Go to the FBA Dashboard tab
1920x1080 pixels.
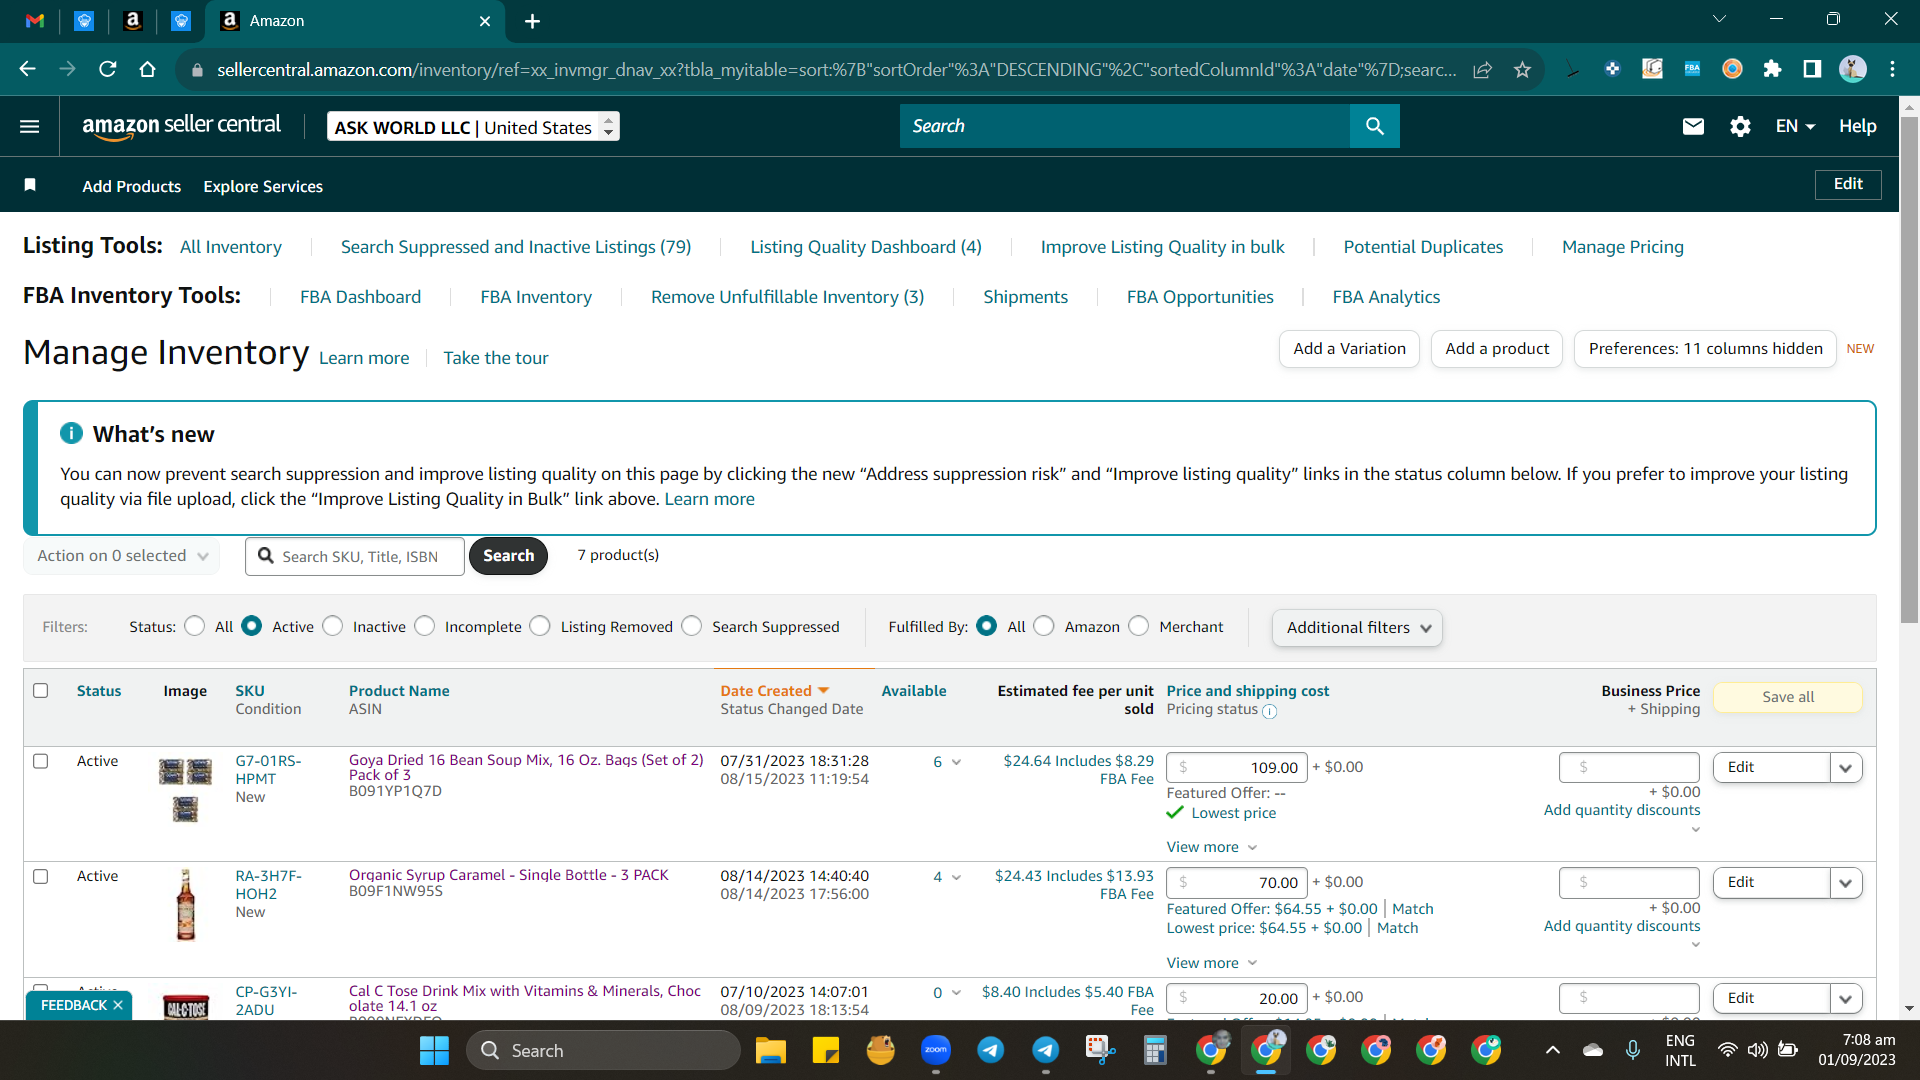pos(360,297)
